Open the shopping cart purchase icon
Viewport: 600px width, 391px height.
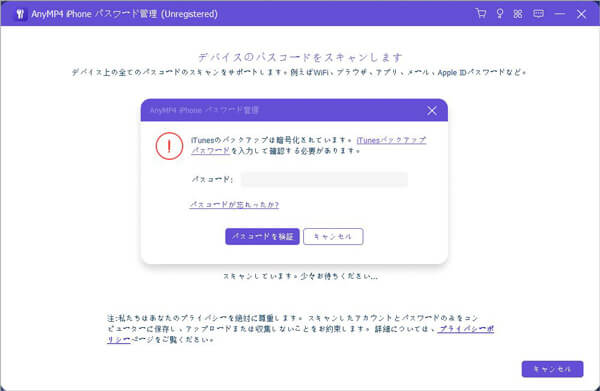click(481, 14)
